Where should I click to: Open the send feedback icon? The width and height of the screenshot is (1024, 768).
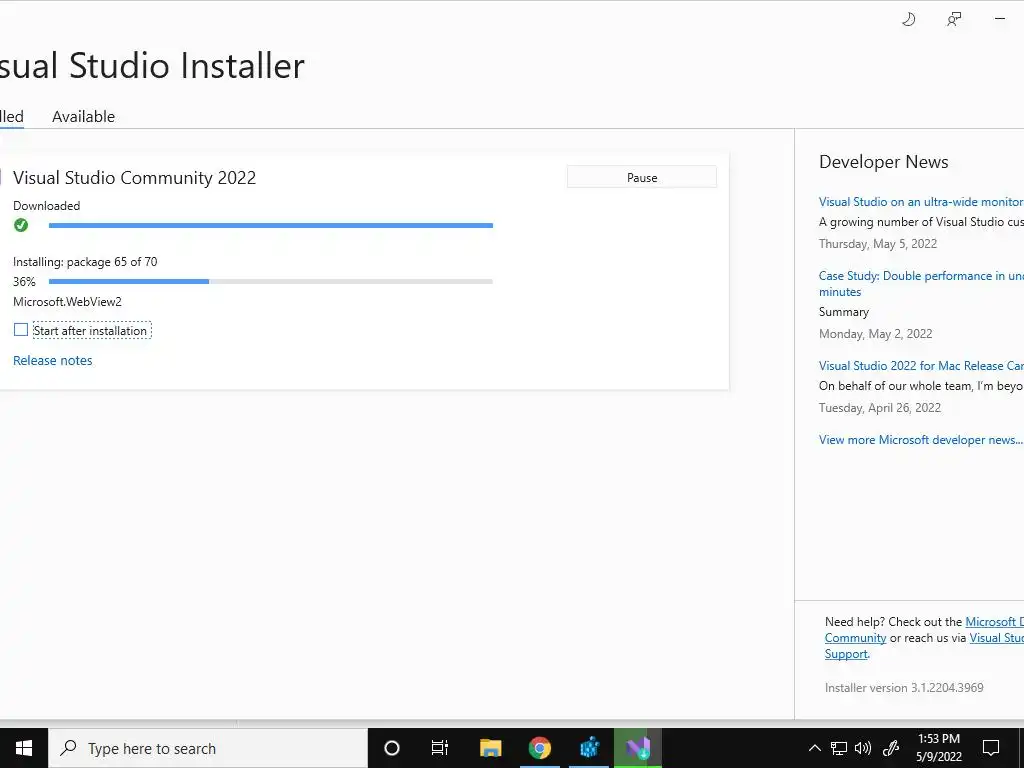[x=954, y=20]
